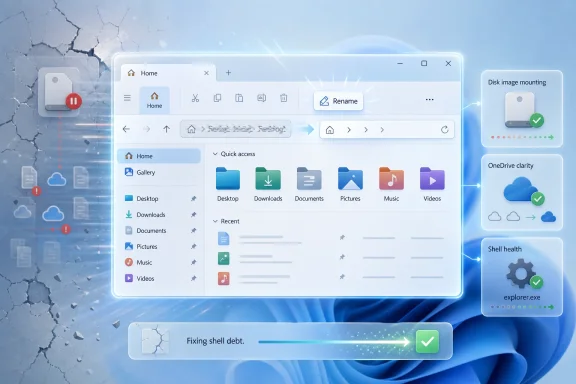Viewport: 576px width, 384px height.
Task: Collapse the Recent section
Action: 215,221
